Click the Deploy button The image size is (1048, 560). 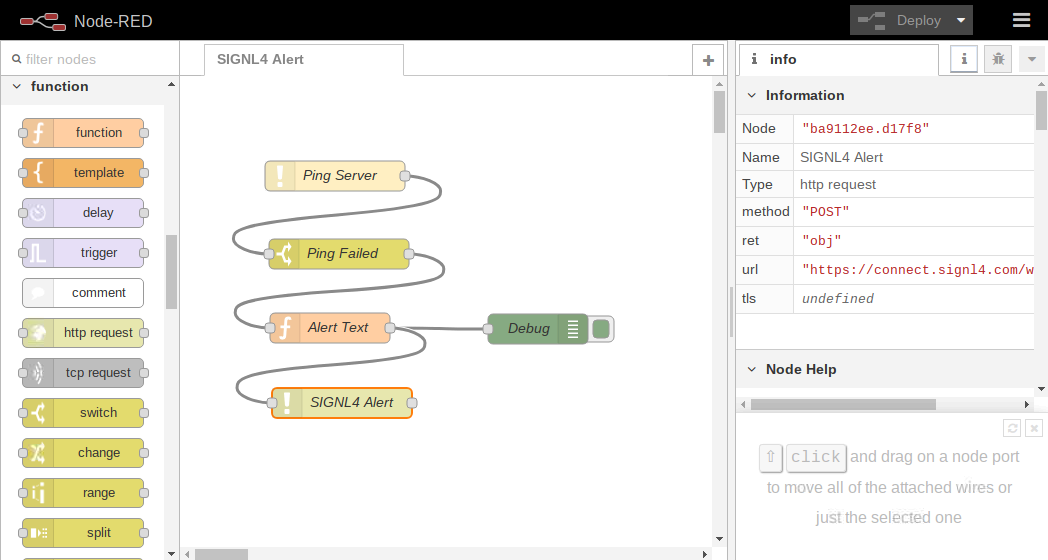coord(901,20)
